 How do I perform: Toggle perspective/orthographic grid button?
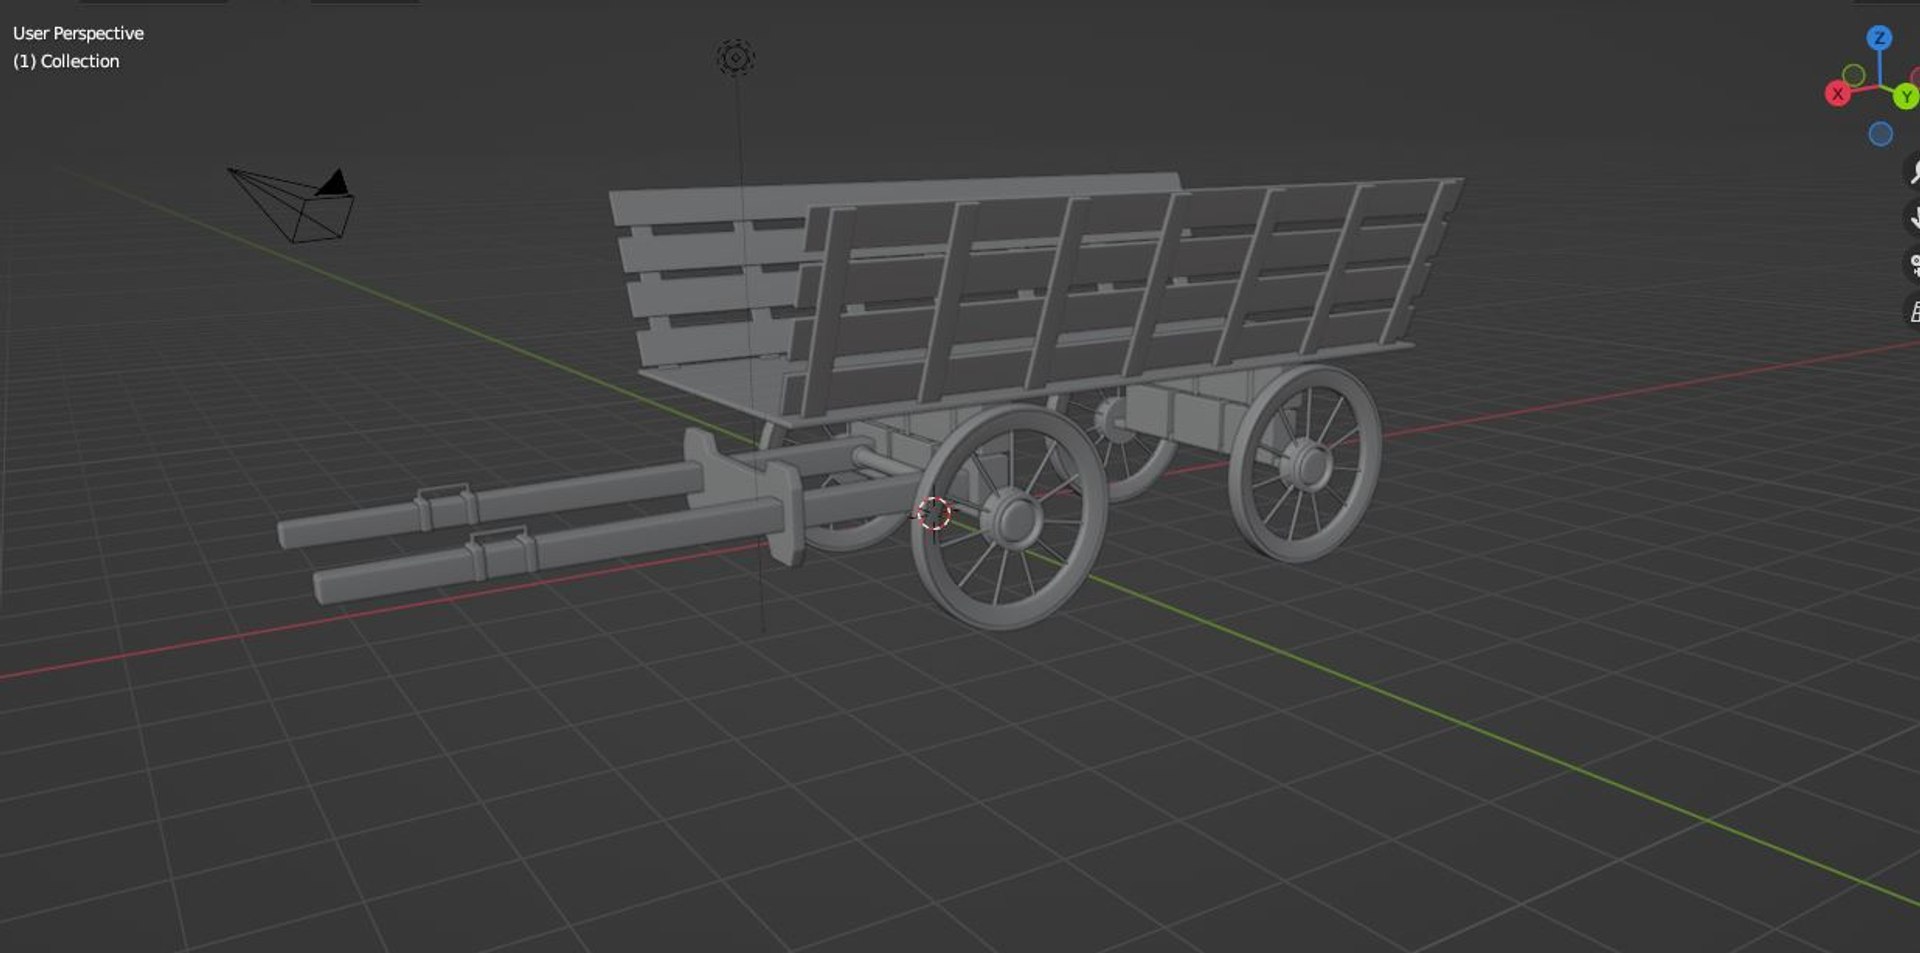1912,312
